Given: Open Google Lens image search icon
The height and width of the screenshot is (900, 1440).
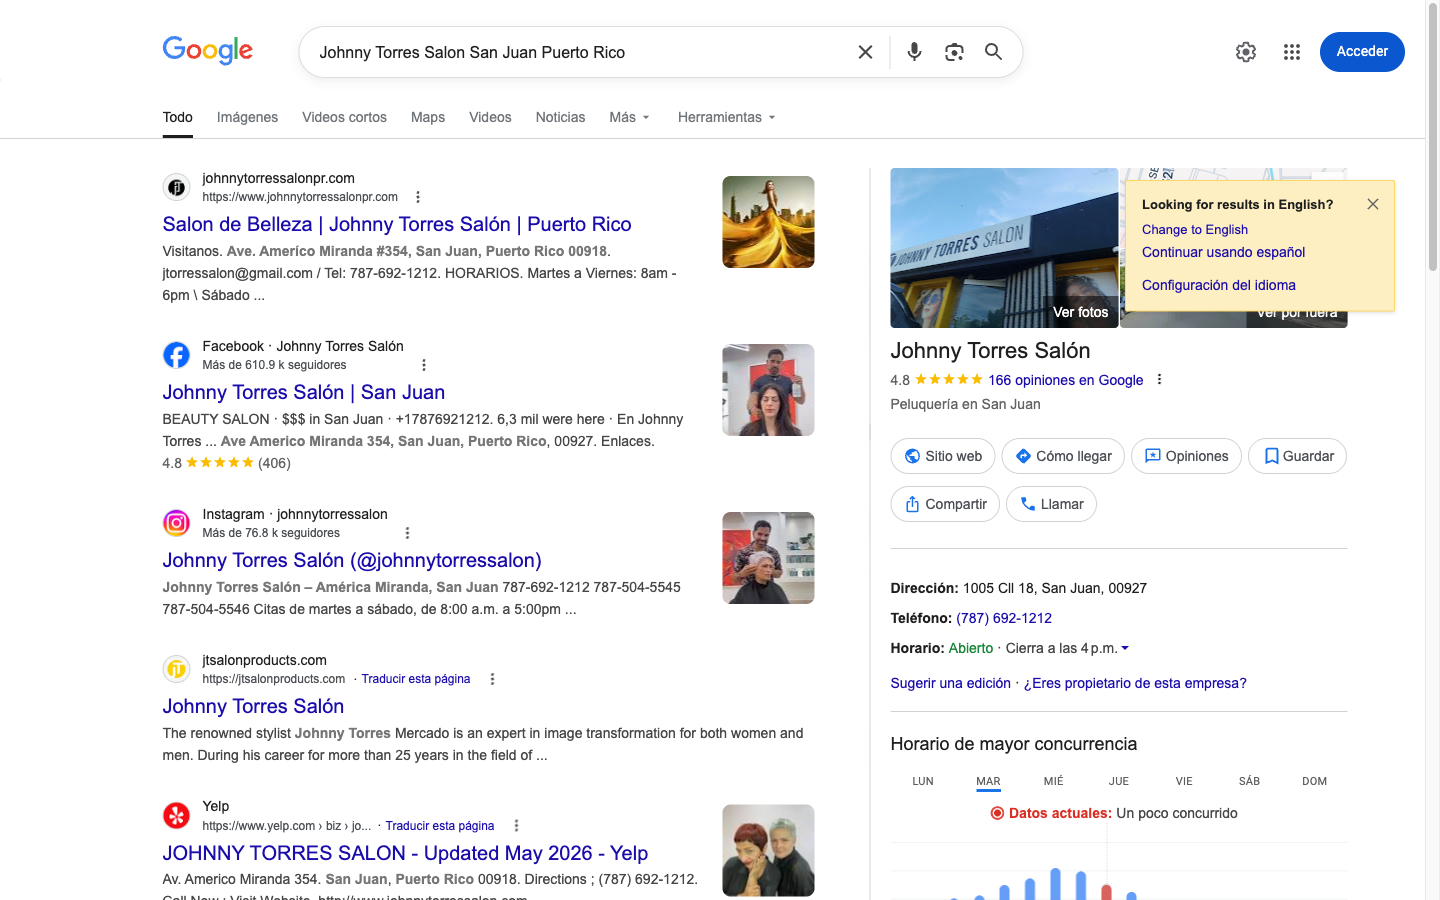Looking at the screenshot, I should pos(954,52).
